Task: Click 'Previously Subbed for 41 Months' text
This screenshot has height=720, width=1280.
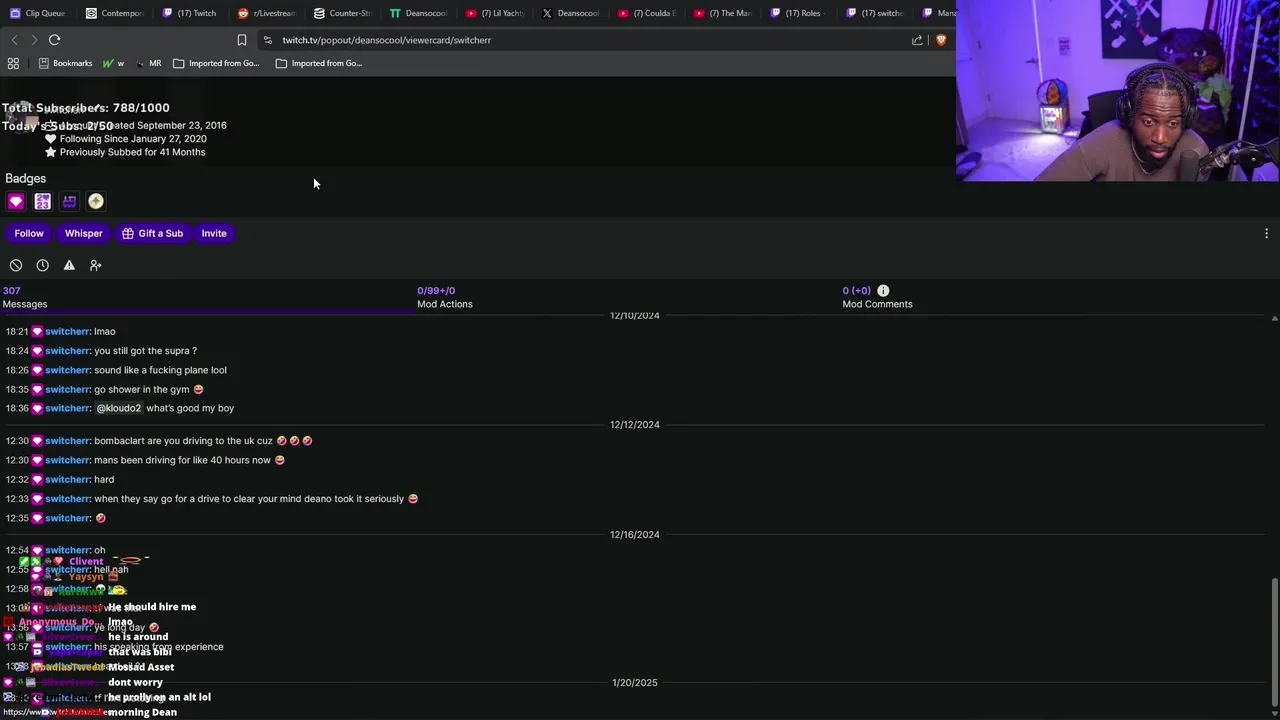Action: point(132,152)
